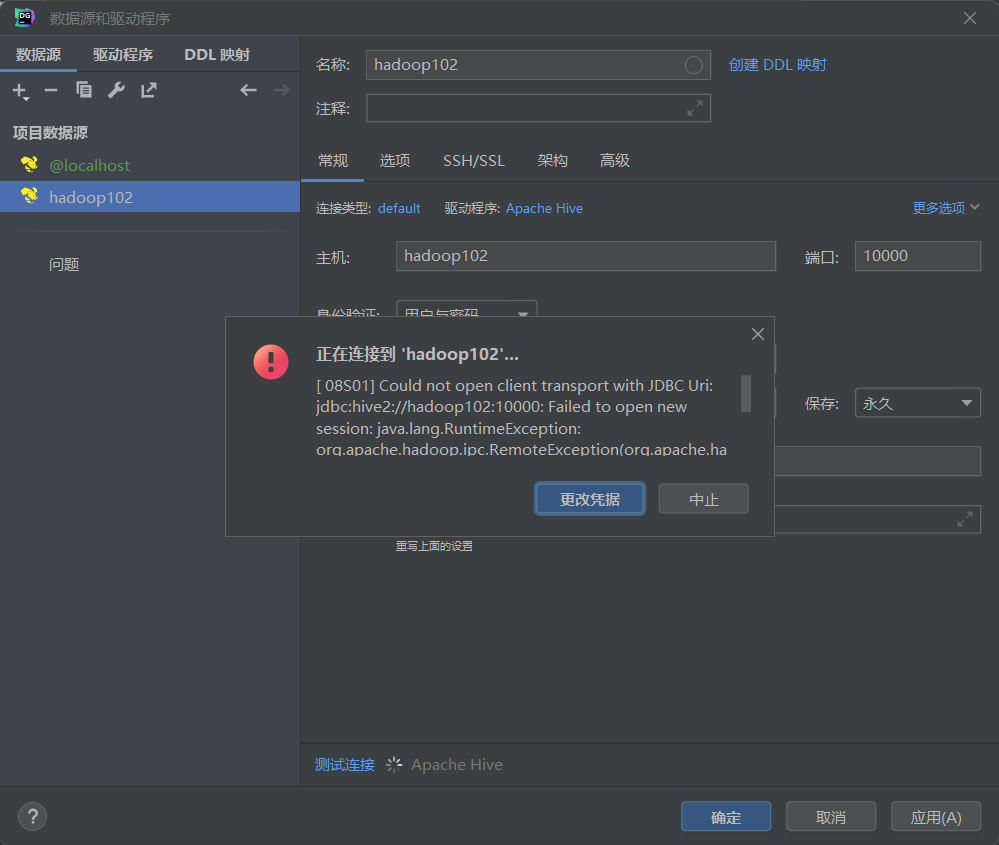Click the Hive icon beside @localhost
This screenshot has width=999, height=845.
click(x=29, y=164)
